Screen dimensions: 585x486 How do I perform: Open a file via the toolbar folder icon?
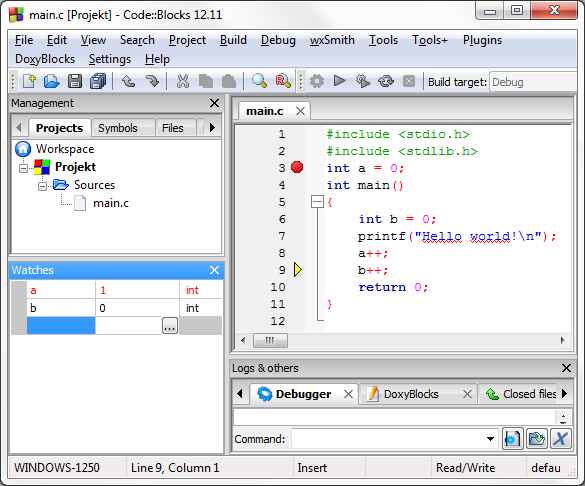(x=51, y=81)
